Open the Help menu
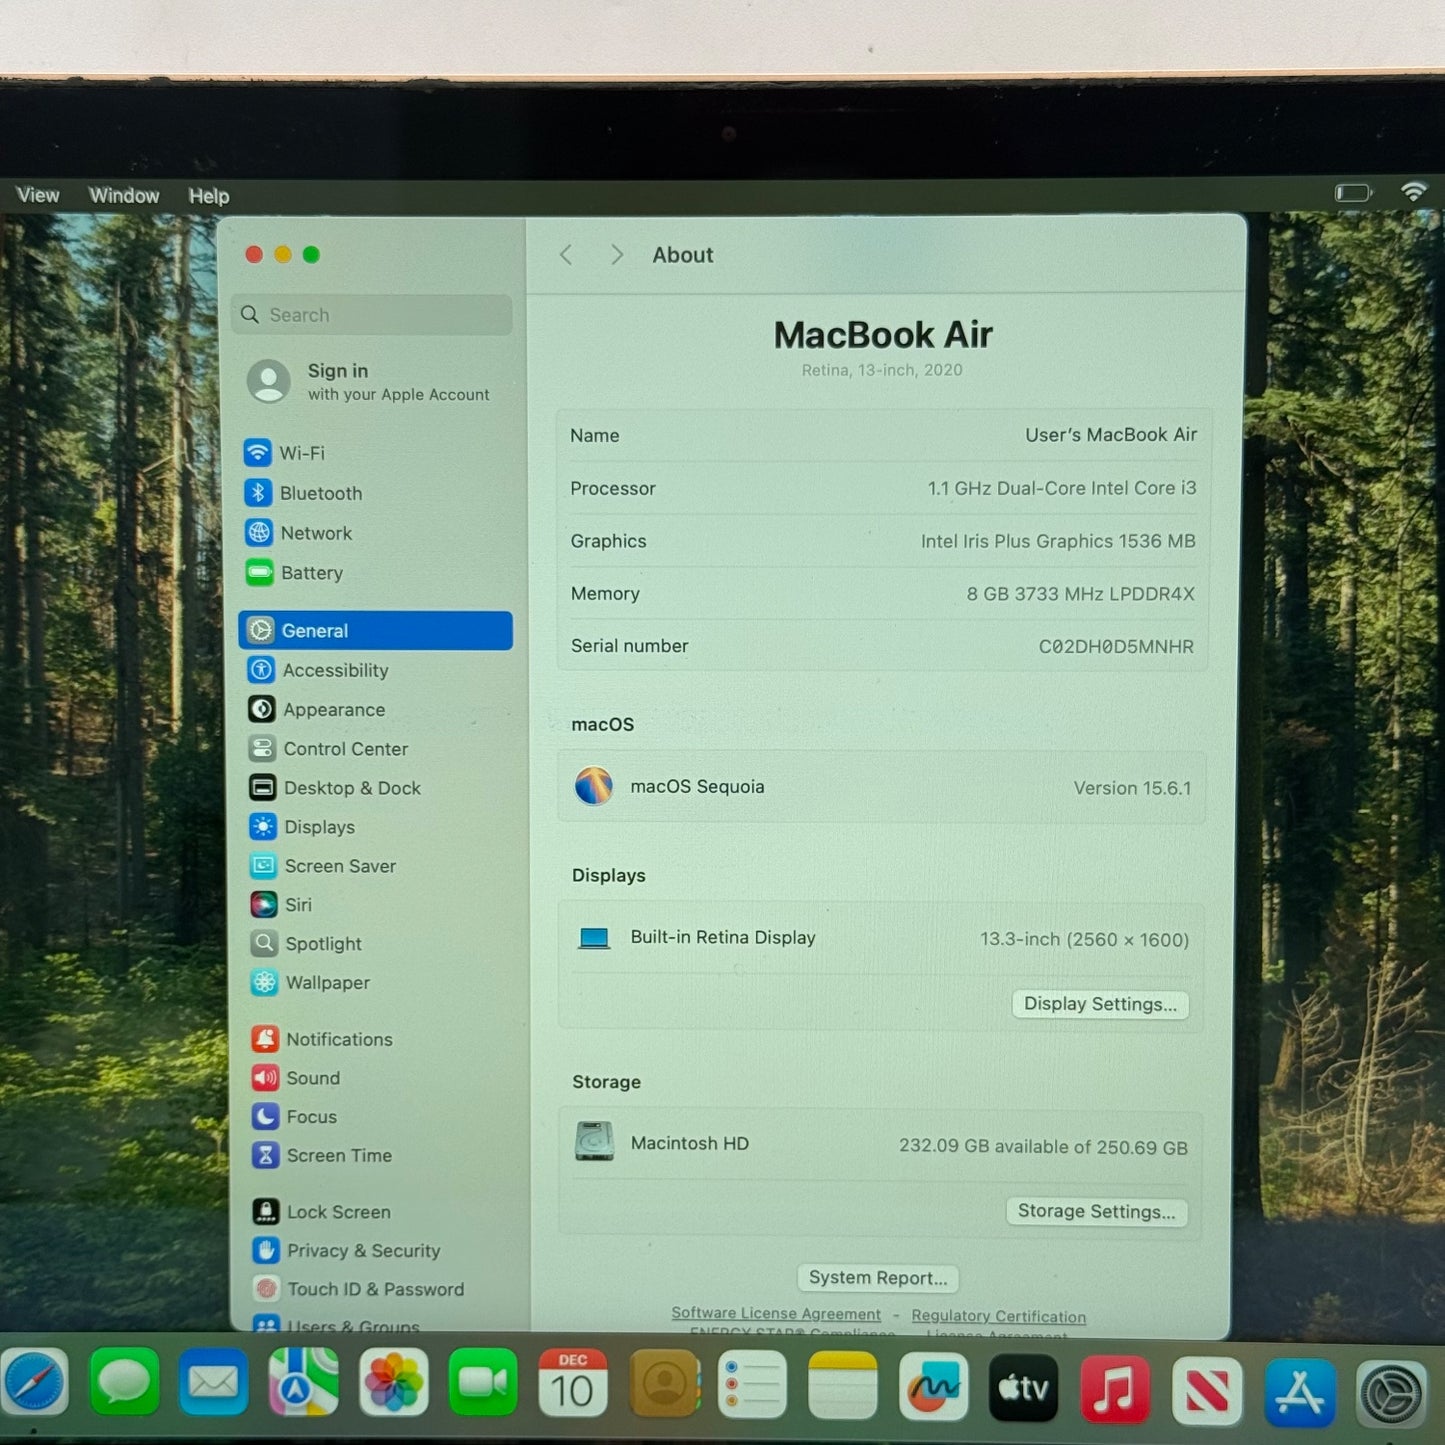Image resolution: width=1445 pixels, height=1445 pixels. click(209, 196)
